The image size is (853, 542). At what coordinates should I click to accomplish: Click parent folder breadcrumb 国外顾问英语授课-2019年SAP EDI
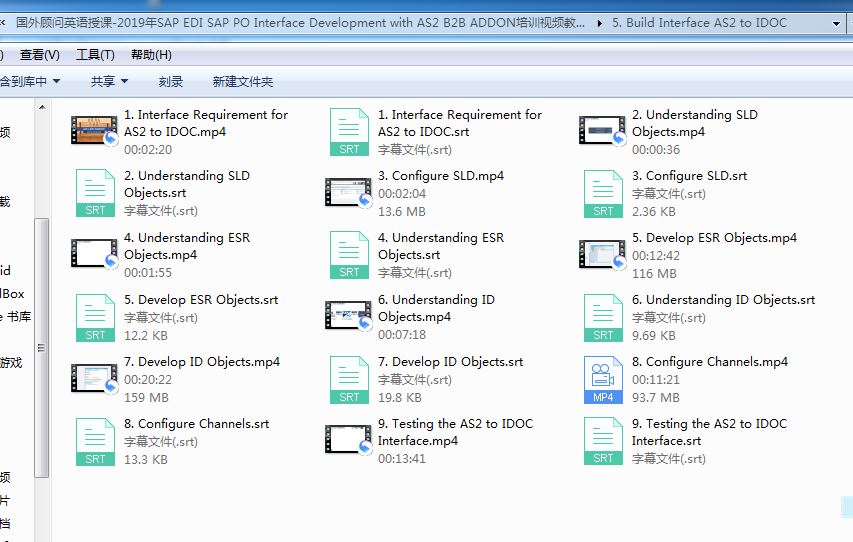coord(300,23)
